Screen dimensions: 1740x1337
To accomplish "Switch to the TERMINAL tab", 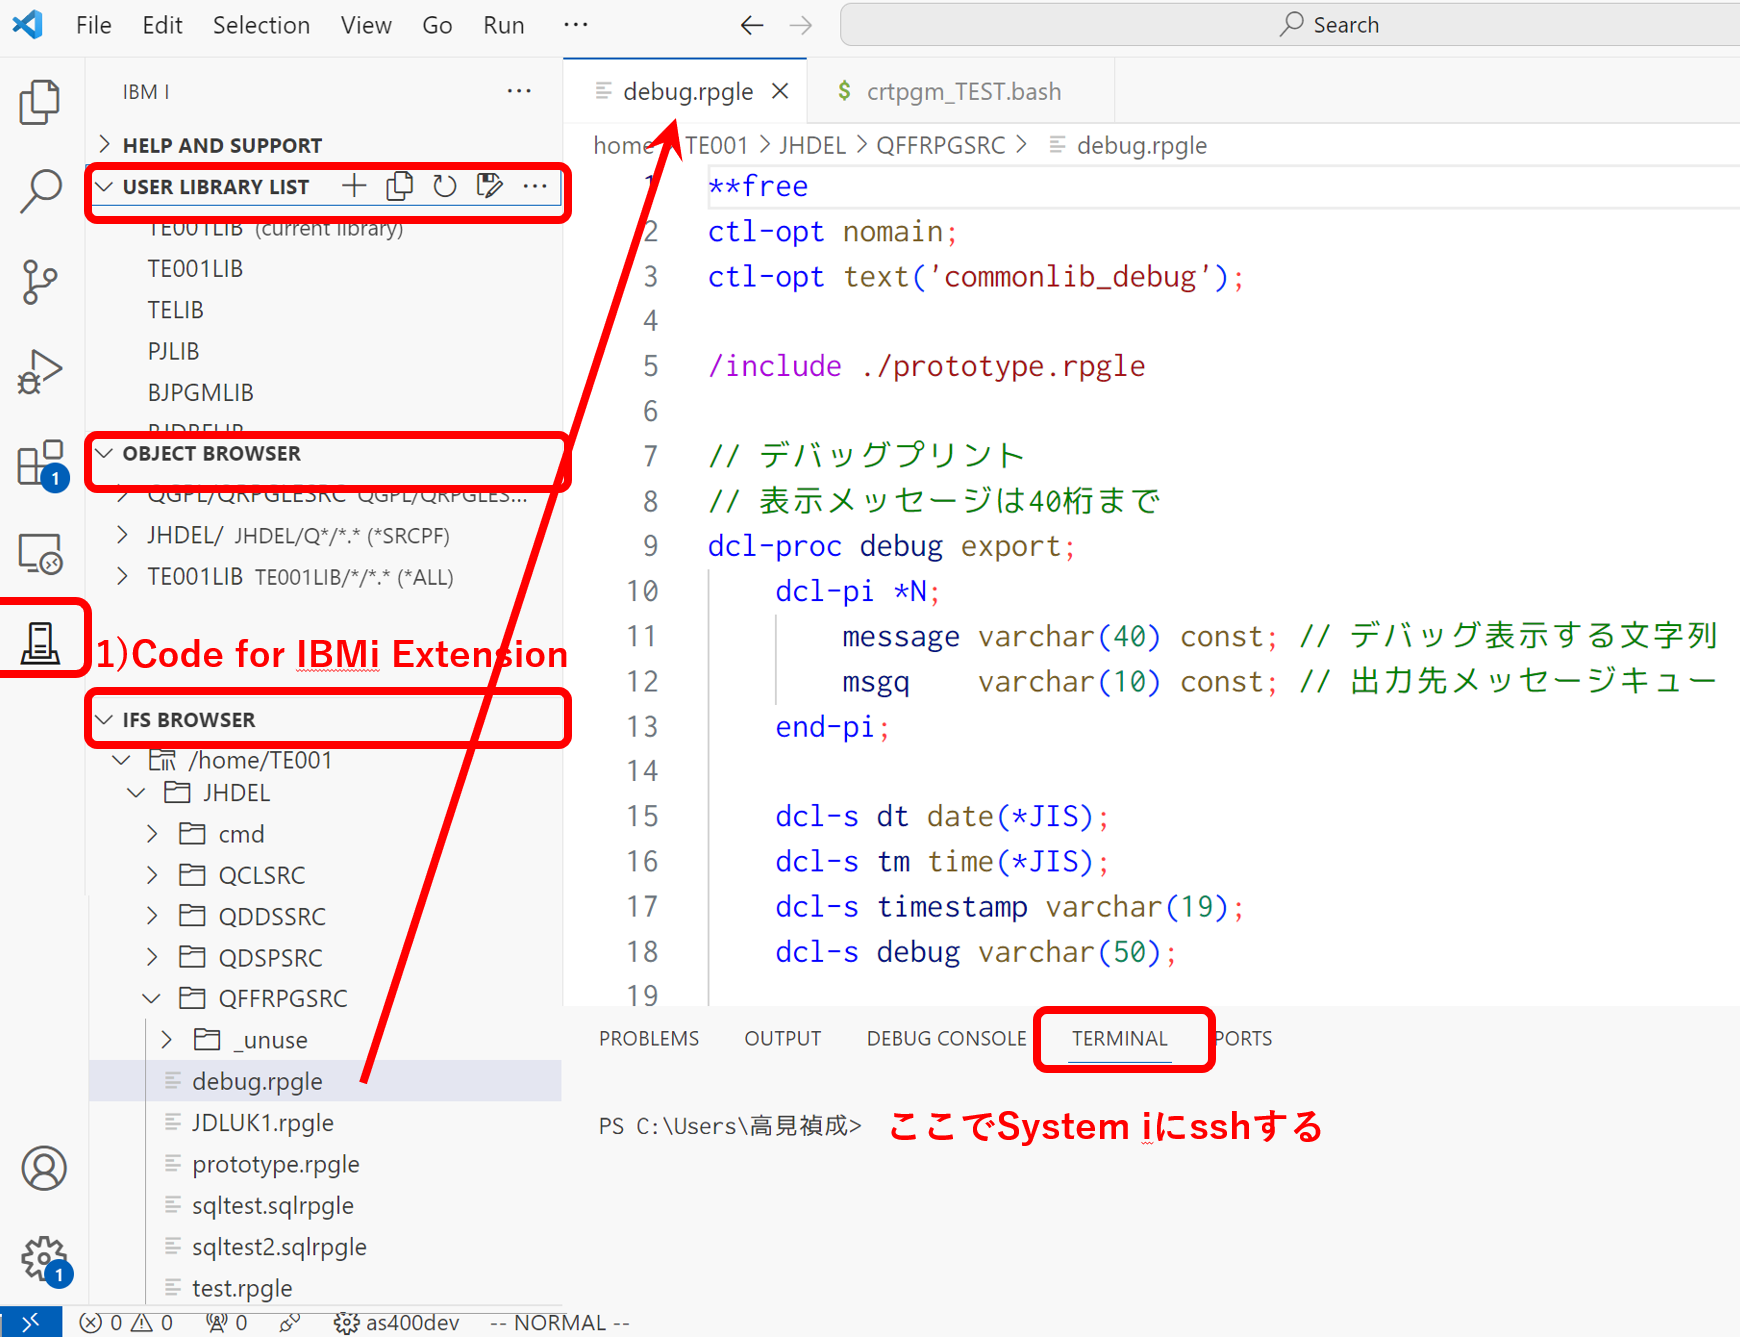I will (x=1119, y=1039).
